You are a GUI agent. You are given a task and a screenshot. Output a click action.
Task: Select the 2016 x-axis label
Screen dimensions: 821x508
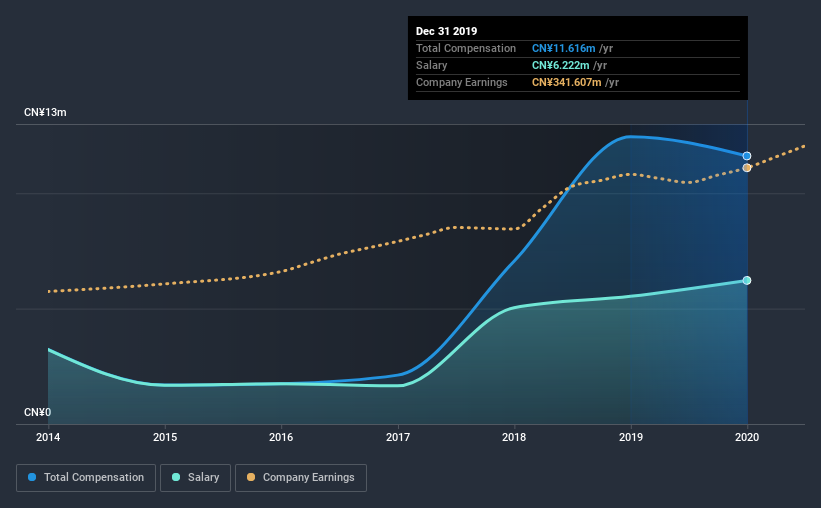click(x=281, y=437)
